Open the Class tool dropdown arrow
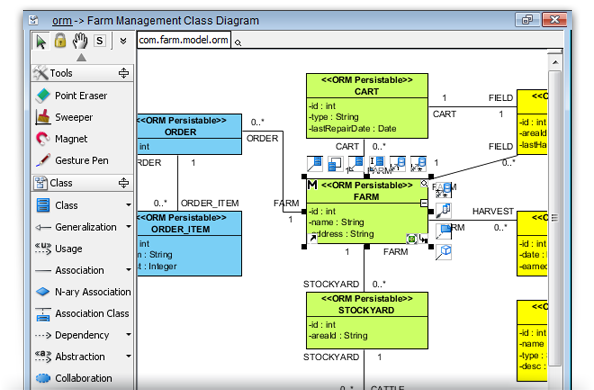 point(129,205)
